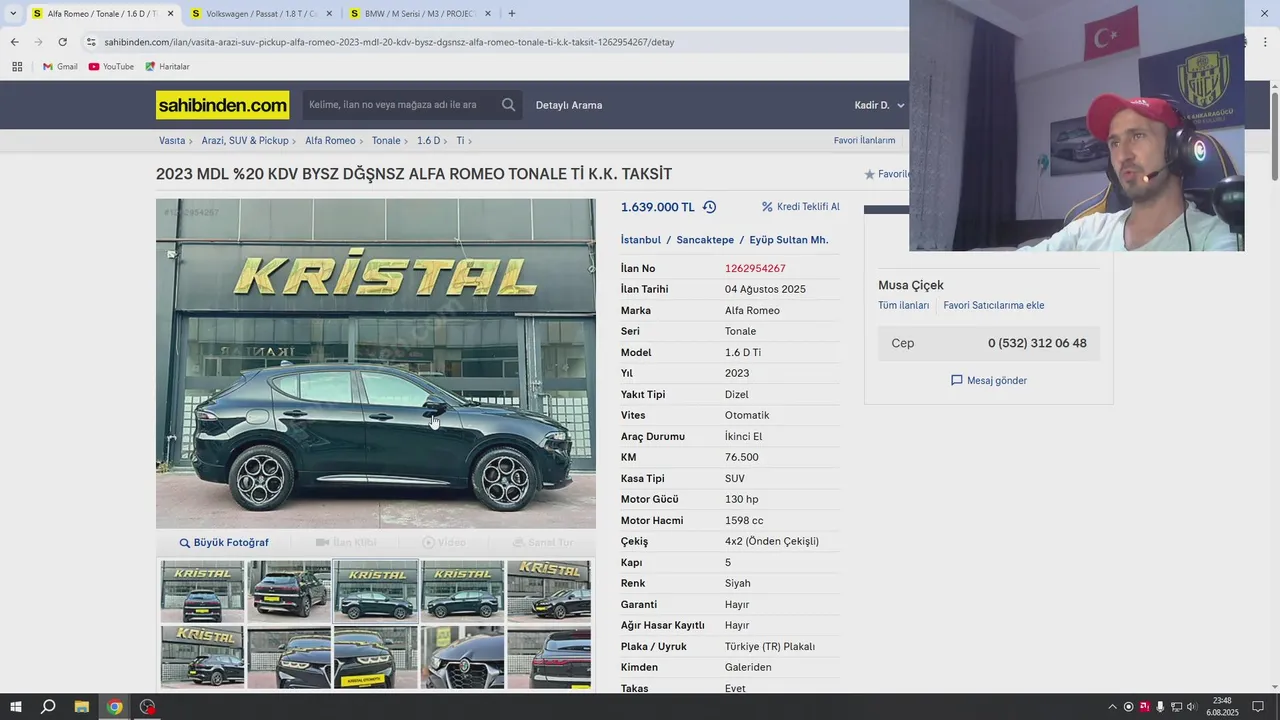Screen dimensions: 1280x720
Task: Open the volume tray icon
Action: point(1192,707)
